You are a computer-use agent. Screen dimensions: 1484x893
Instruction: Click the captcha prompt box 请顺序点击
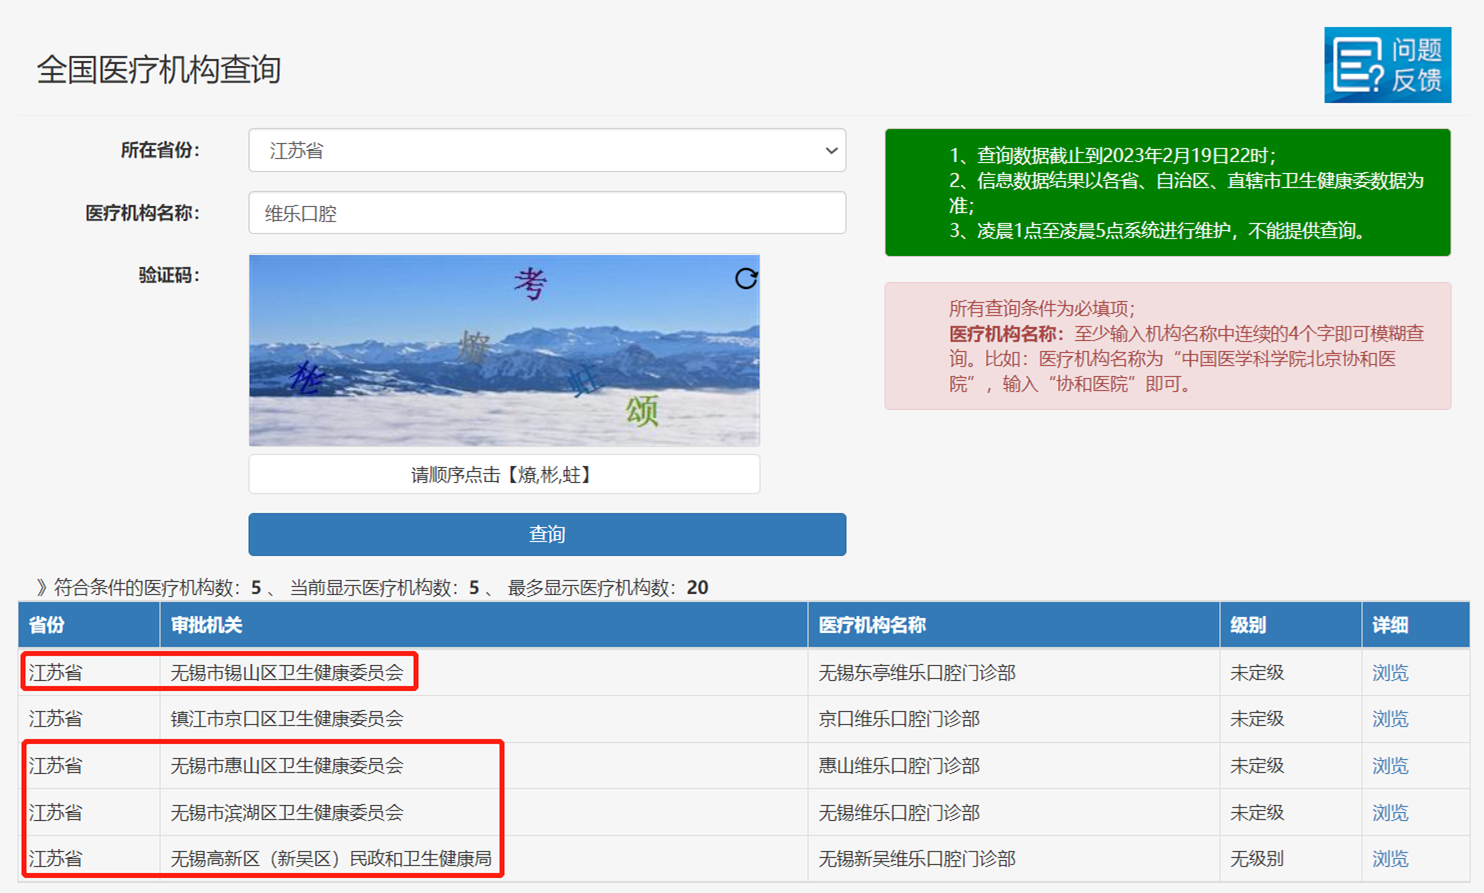click(503, 475)
